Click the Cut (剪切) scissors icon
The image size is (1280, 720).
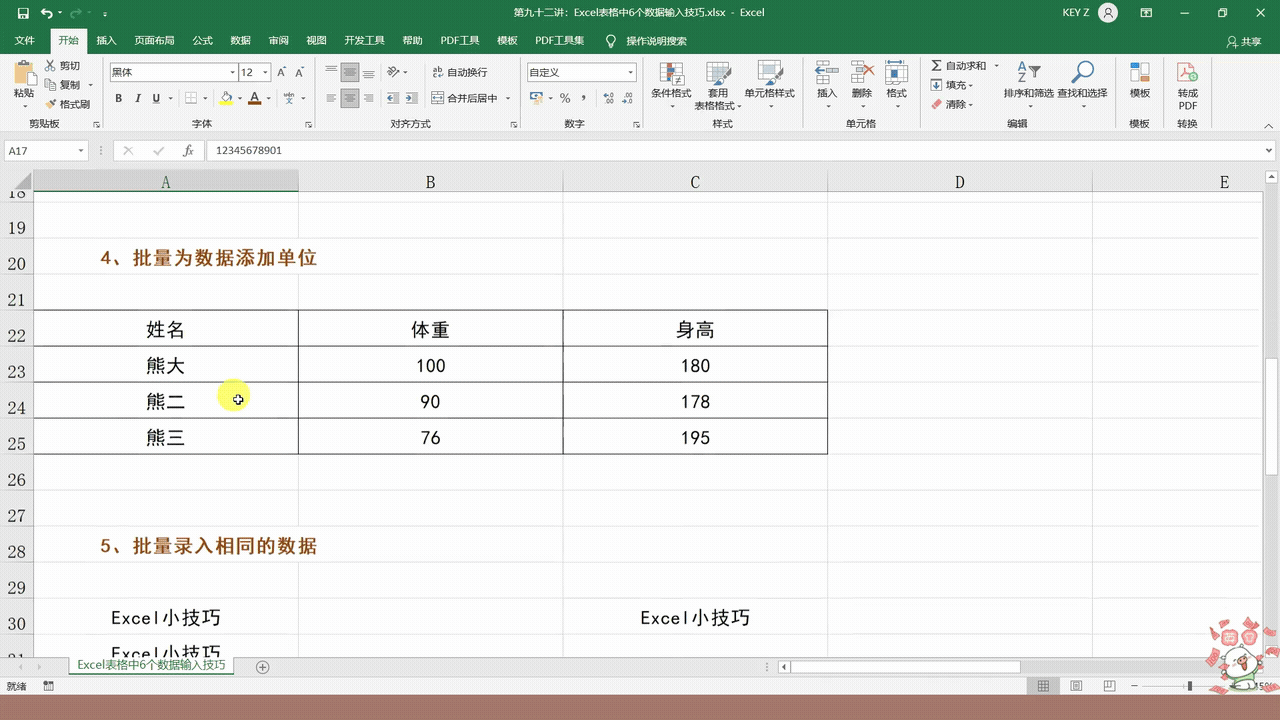(51, 66)
